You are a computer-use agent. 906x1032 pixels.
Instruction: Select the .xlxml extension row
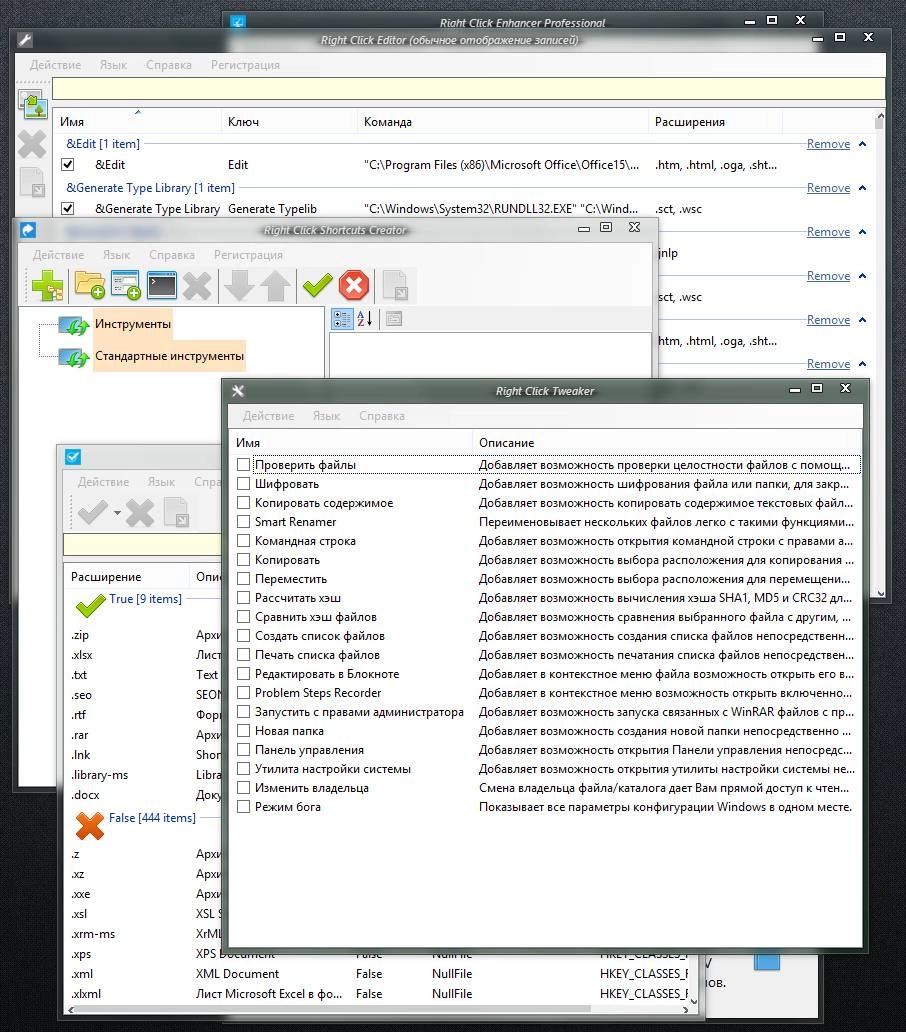pyautogui.click(x=378, y=994)
